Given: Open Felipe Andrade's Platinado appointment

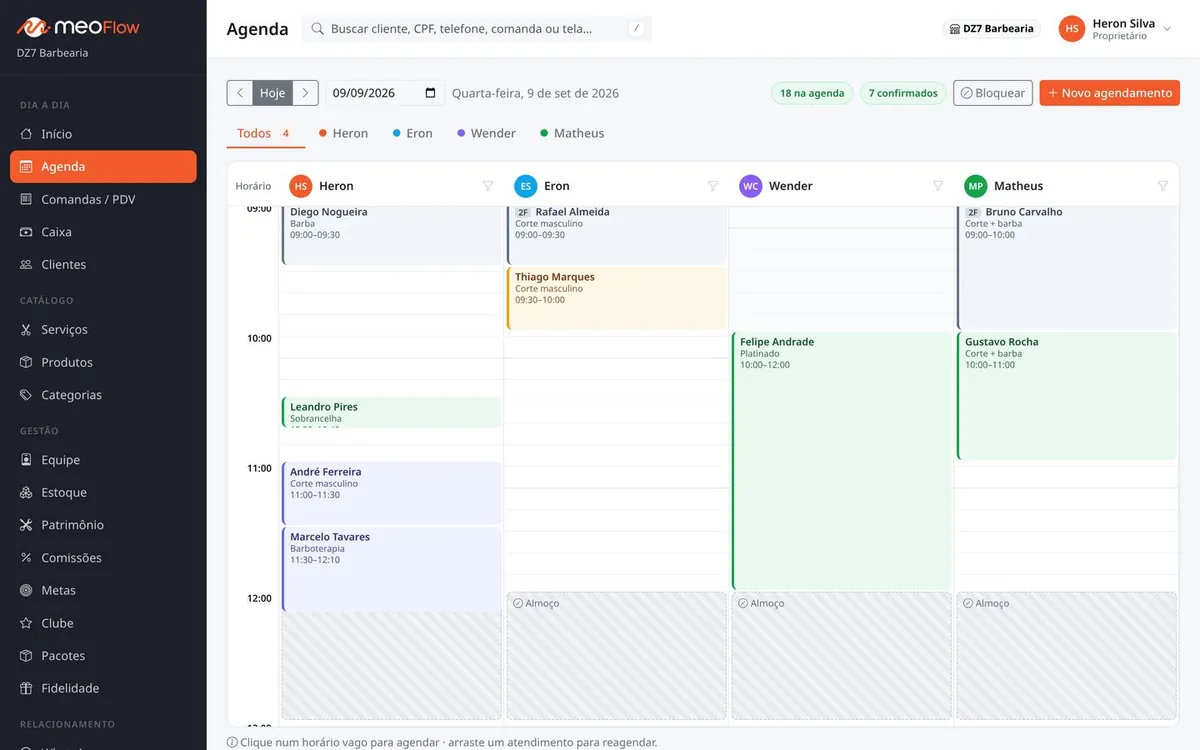Looking at the screenshot, I should pyautogui.click(x=842, y=461).
